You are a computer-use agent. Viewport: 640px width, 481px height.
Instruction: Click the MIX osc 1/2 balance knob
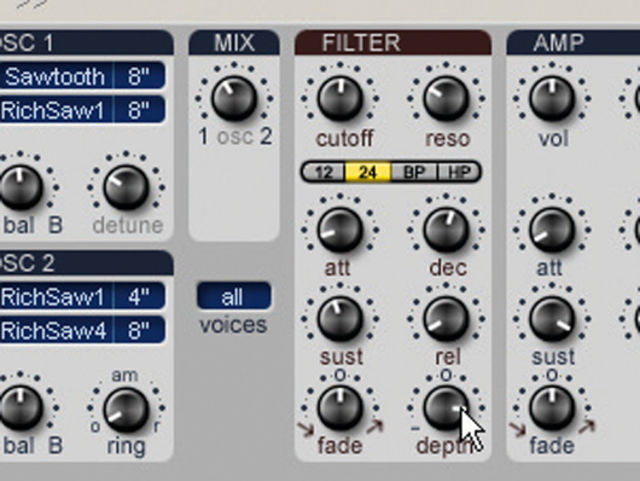234,98
